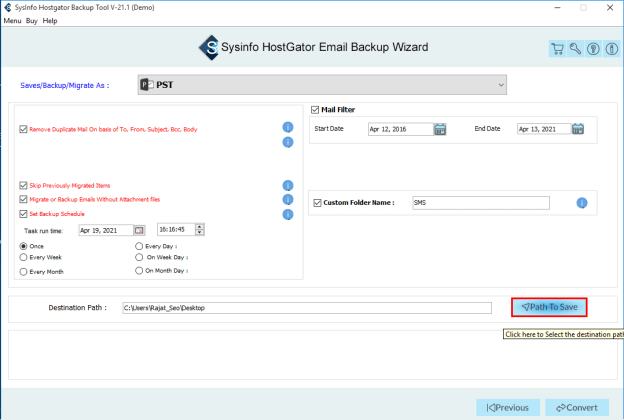Uncheck Remove Duplicate Mail checkbox

coord(23,129)
